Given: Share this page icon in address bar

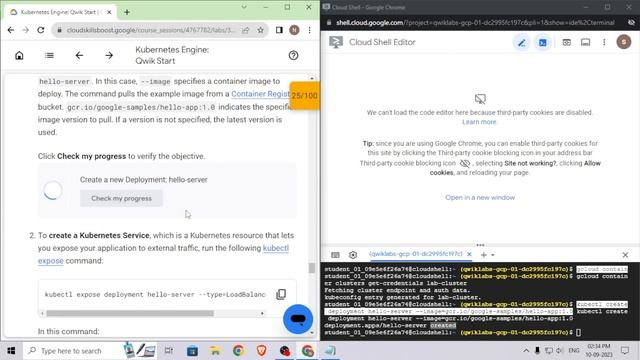Looking at the screenshot, I should (246, 30).
